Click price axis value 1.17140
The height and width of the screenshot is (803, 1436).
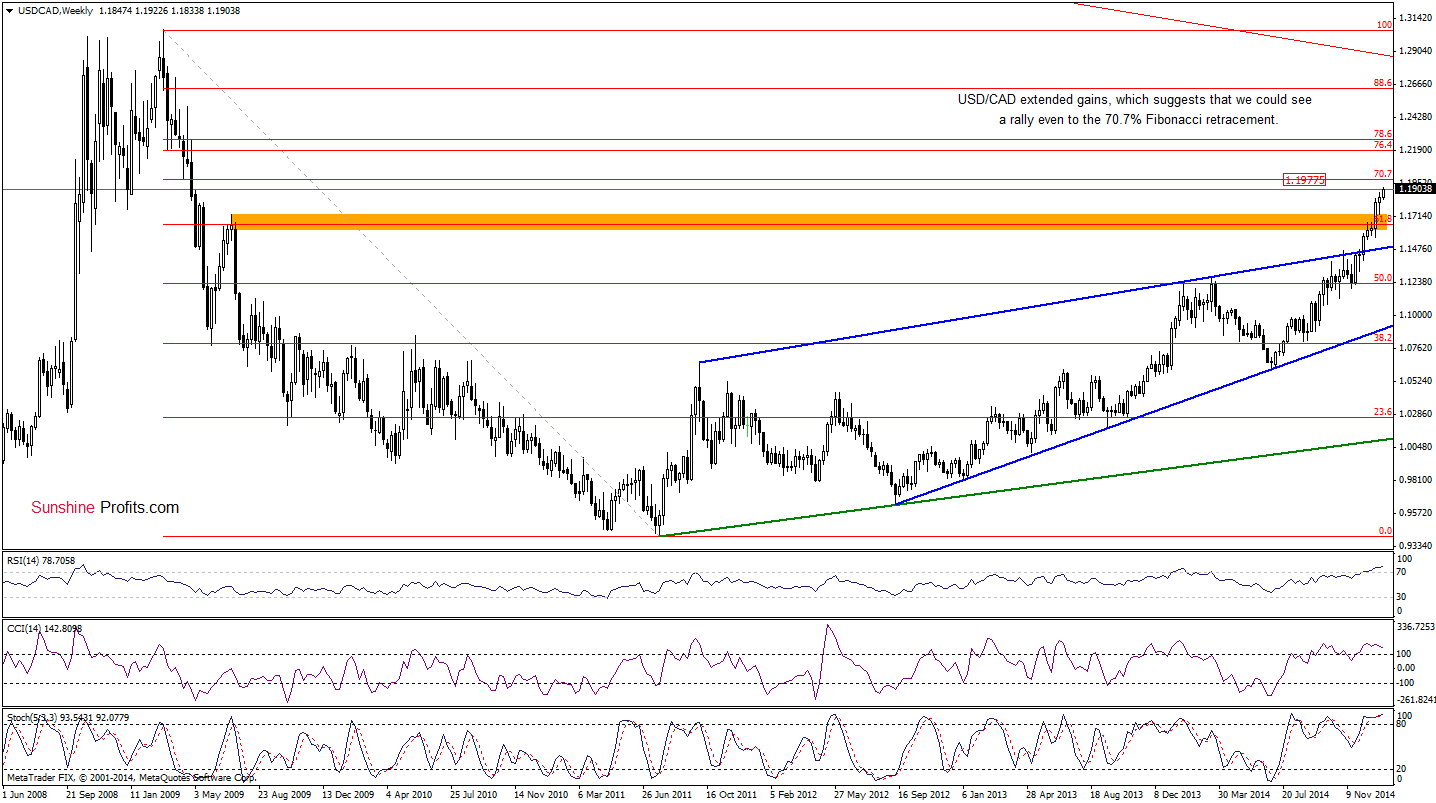point(1416,216)
